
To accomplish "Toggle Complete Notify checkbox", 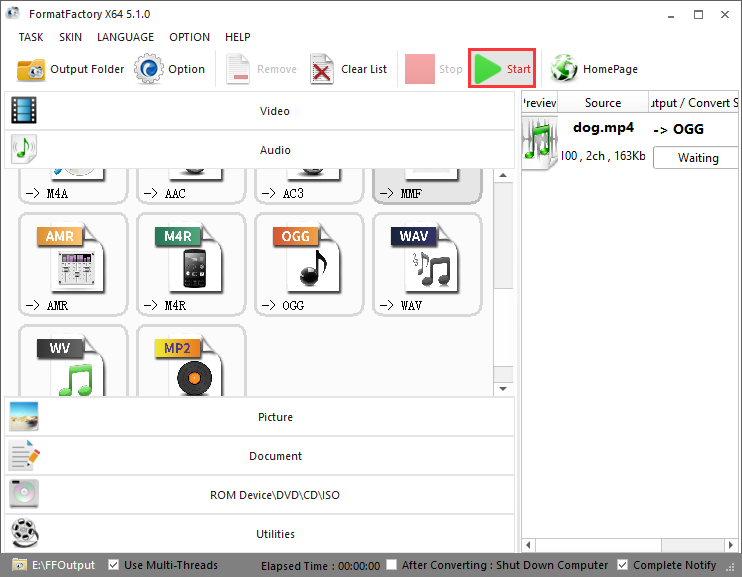I will coord(623,565).
